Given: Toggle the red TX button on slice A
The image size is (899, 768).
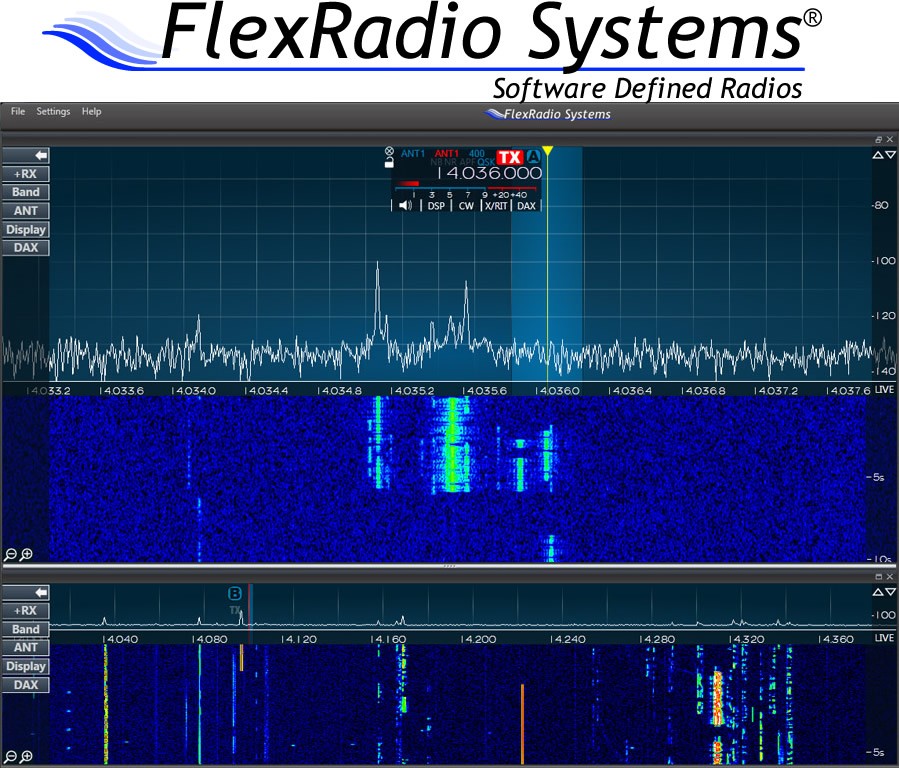Looking at the screenshot, I should (x=510, y=157).
